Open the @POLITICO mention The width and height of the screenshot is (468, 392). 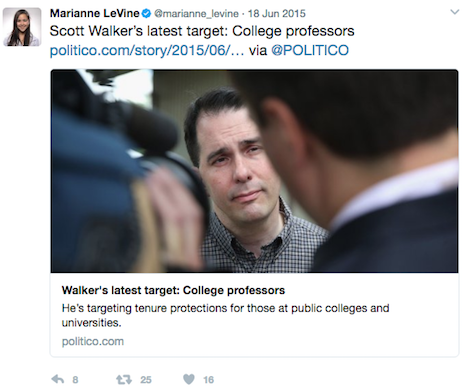310,50
